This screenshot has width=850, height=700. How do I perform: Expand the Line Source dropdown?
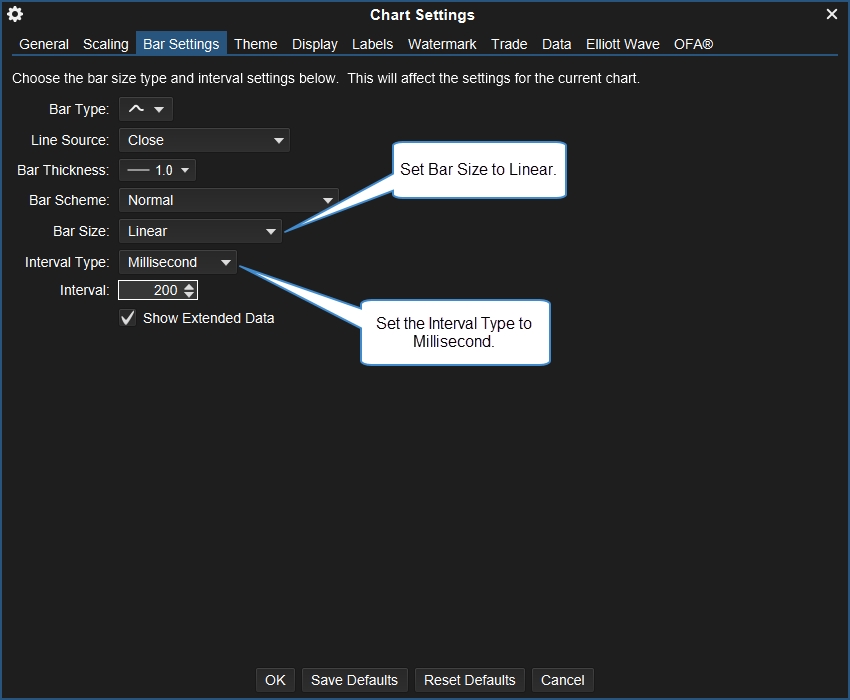[204, 140]
